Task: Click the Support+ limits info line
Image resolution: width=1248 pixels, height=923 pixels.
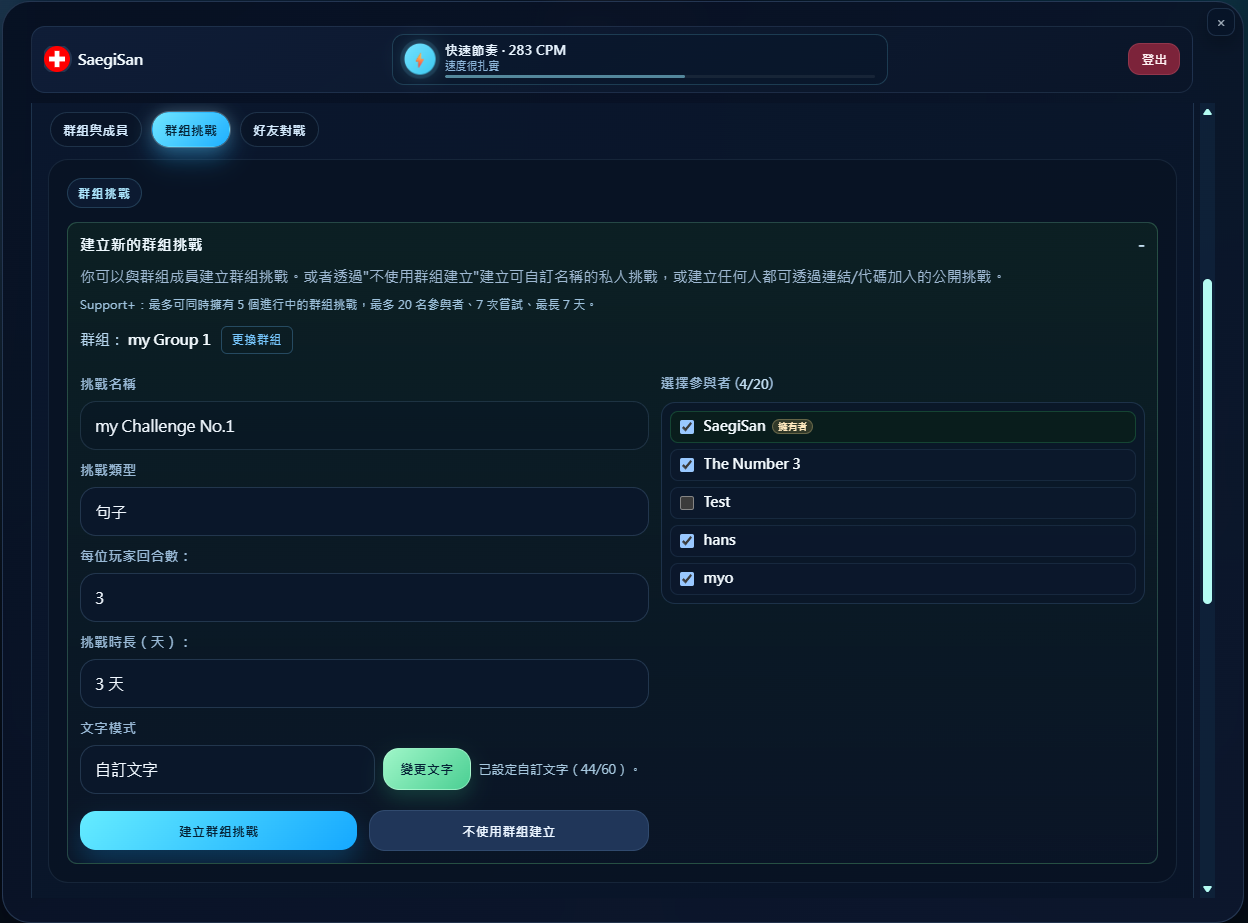Action: (x=338, y=304)
